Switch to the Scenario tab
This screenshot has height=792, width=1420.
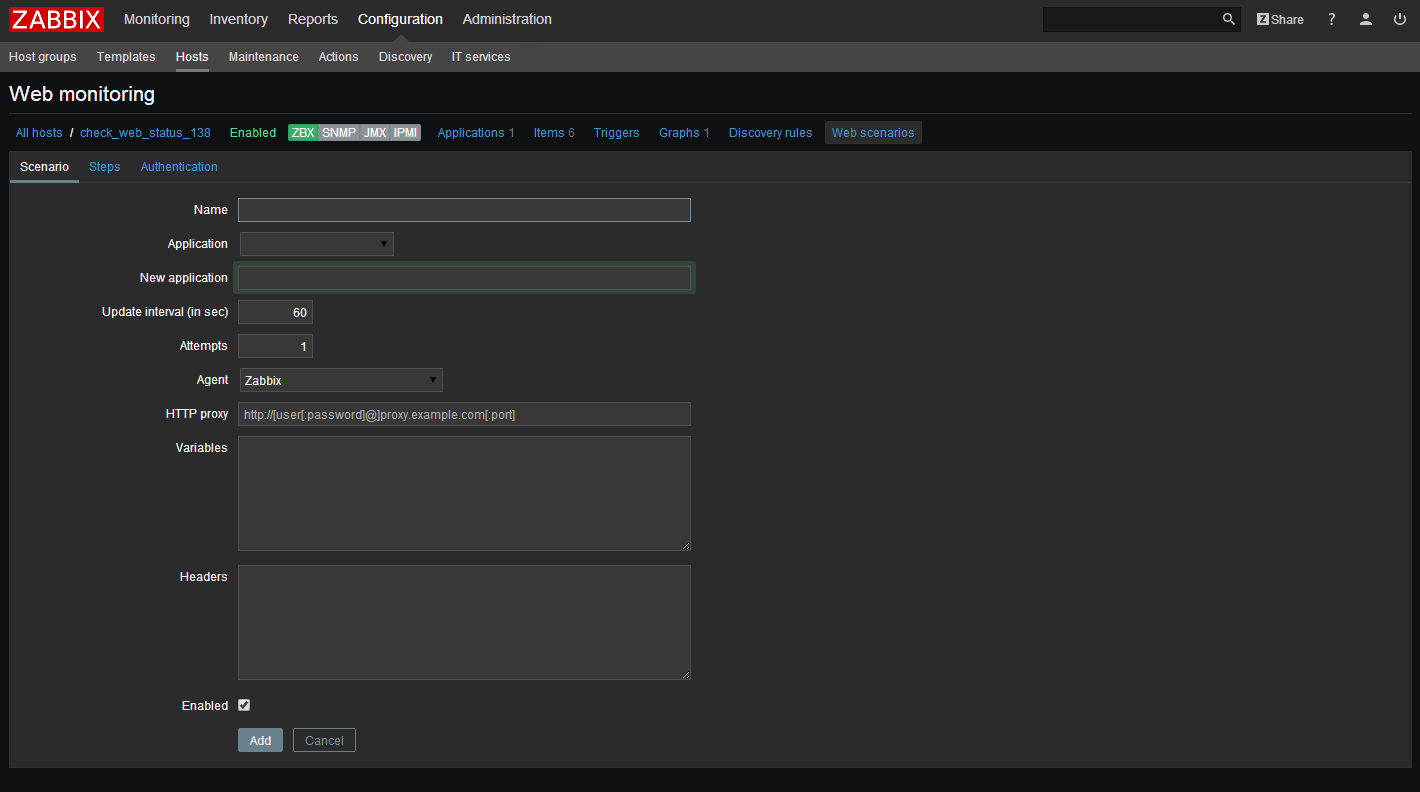(44, 167)
